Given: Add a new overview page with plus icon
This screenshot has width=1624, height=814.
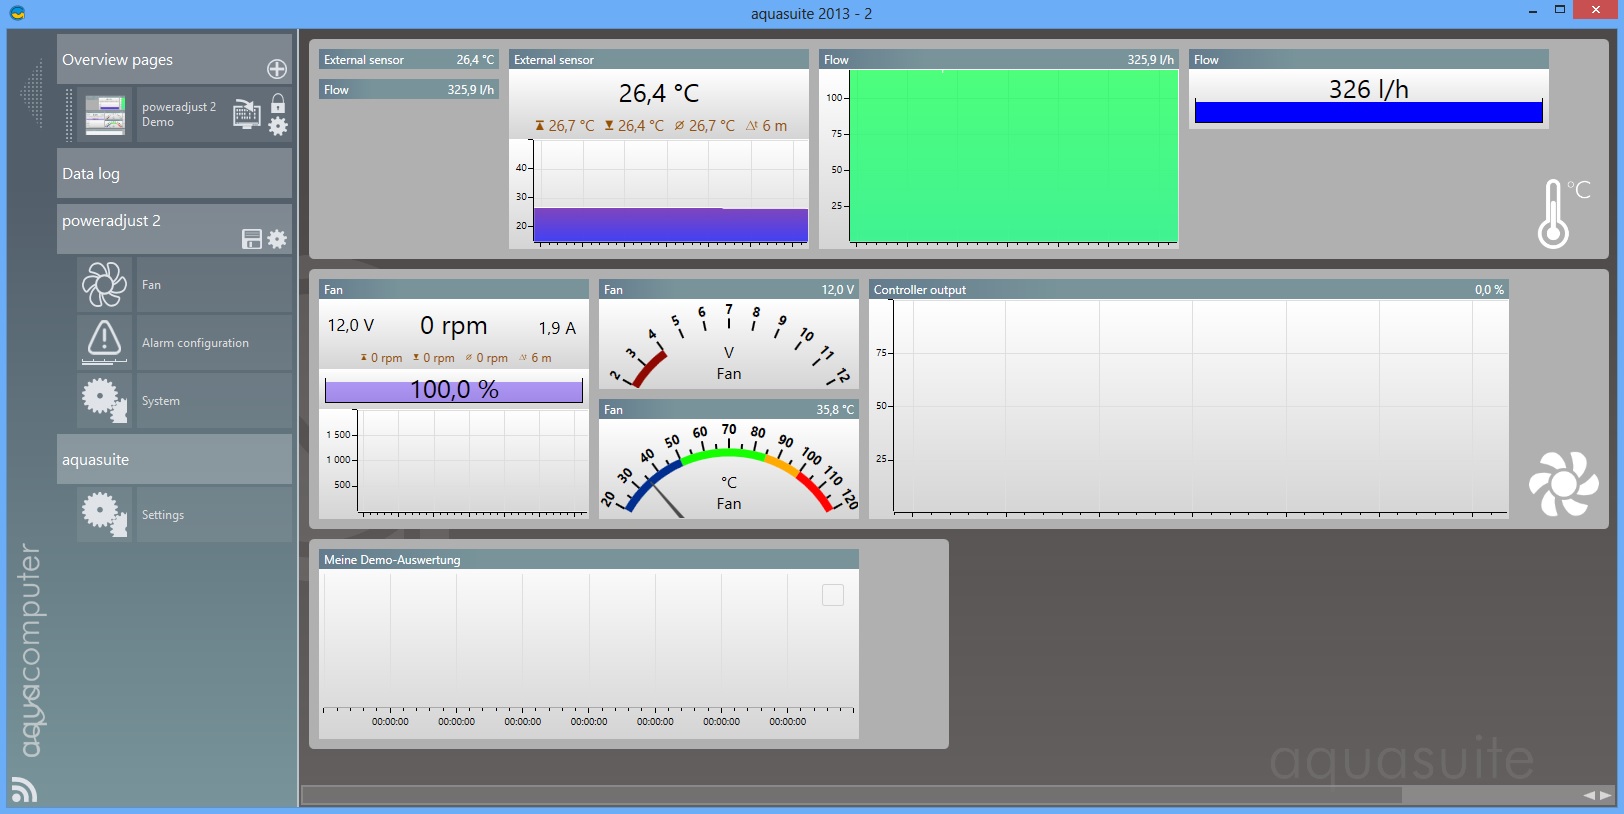Looking at the screenshot, I should click(277, 69).
